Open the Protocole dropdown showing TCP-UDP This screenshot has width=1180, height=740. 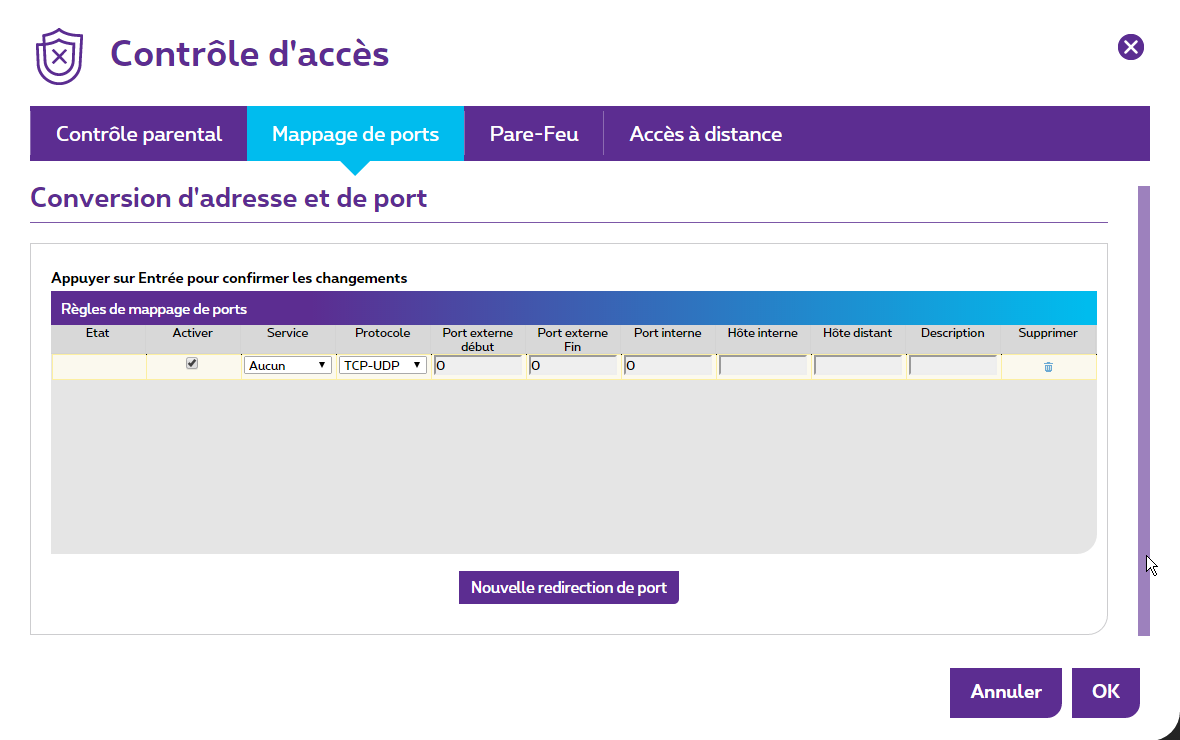click(x=382, y=365)
